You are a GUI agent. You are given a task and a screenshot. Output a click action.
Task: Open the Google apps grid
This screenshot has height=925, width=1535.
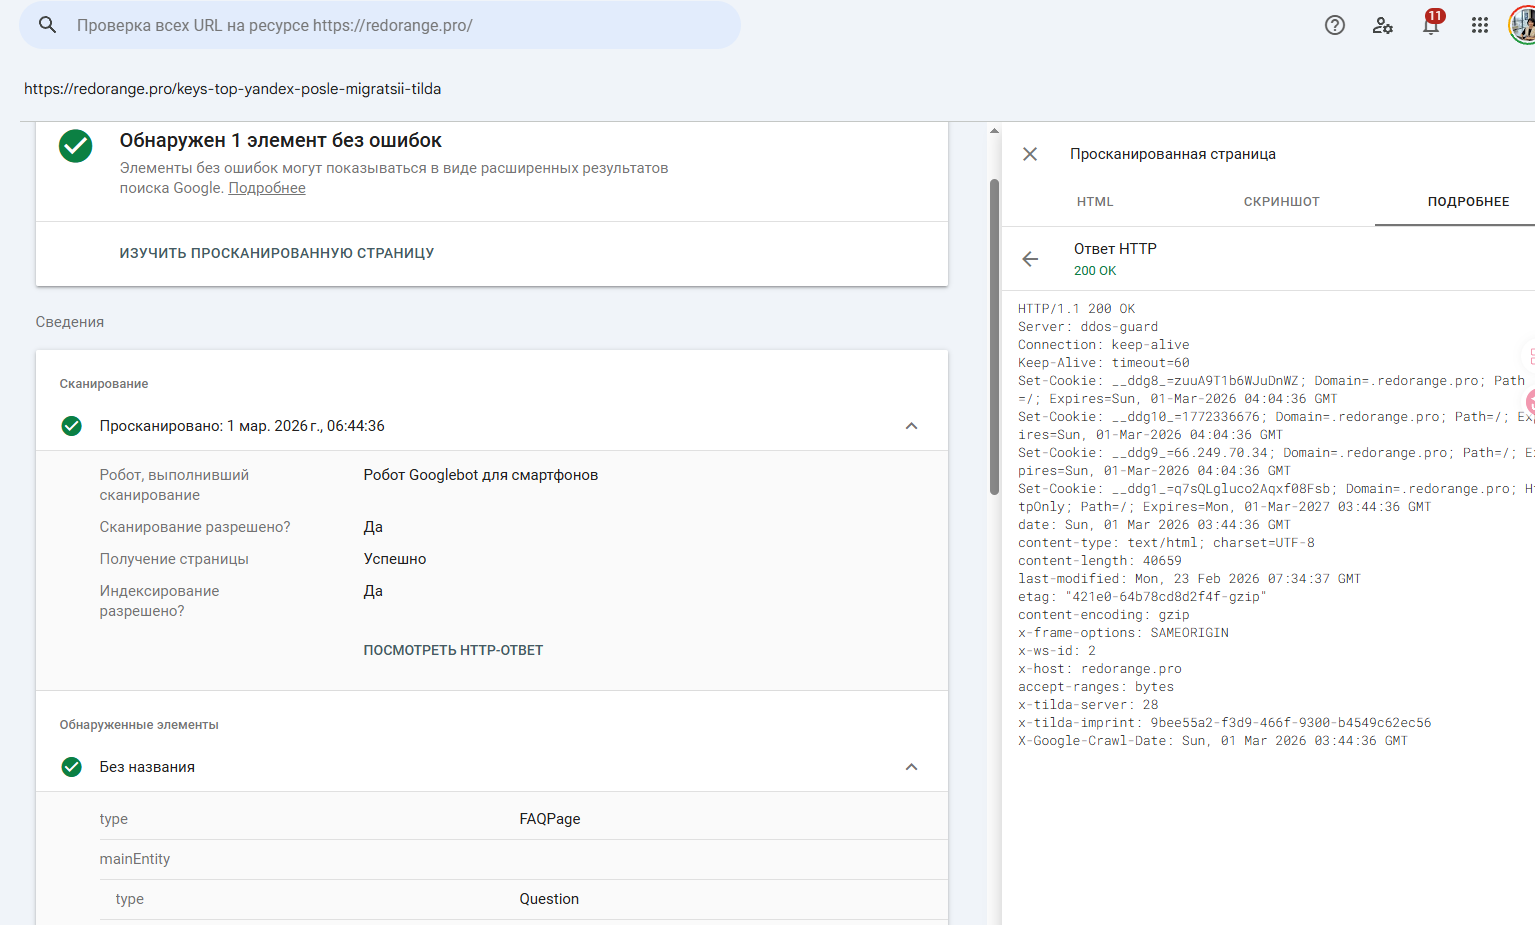coord(1480,25)
